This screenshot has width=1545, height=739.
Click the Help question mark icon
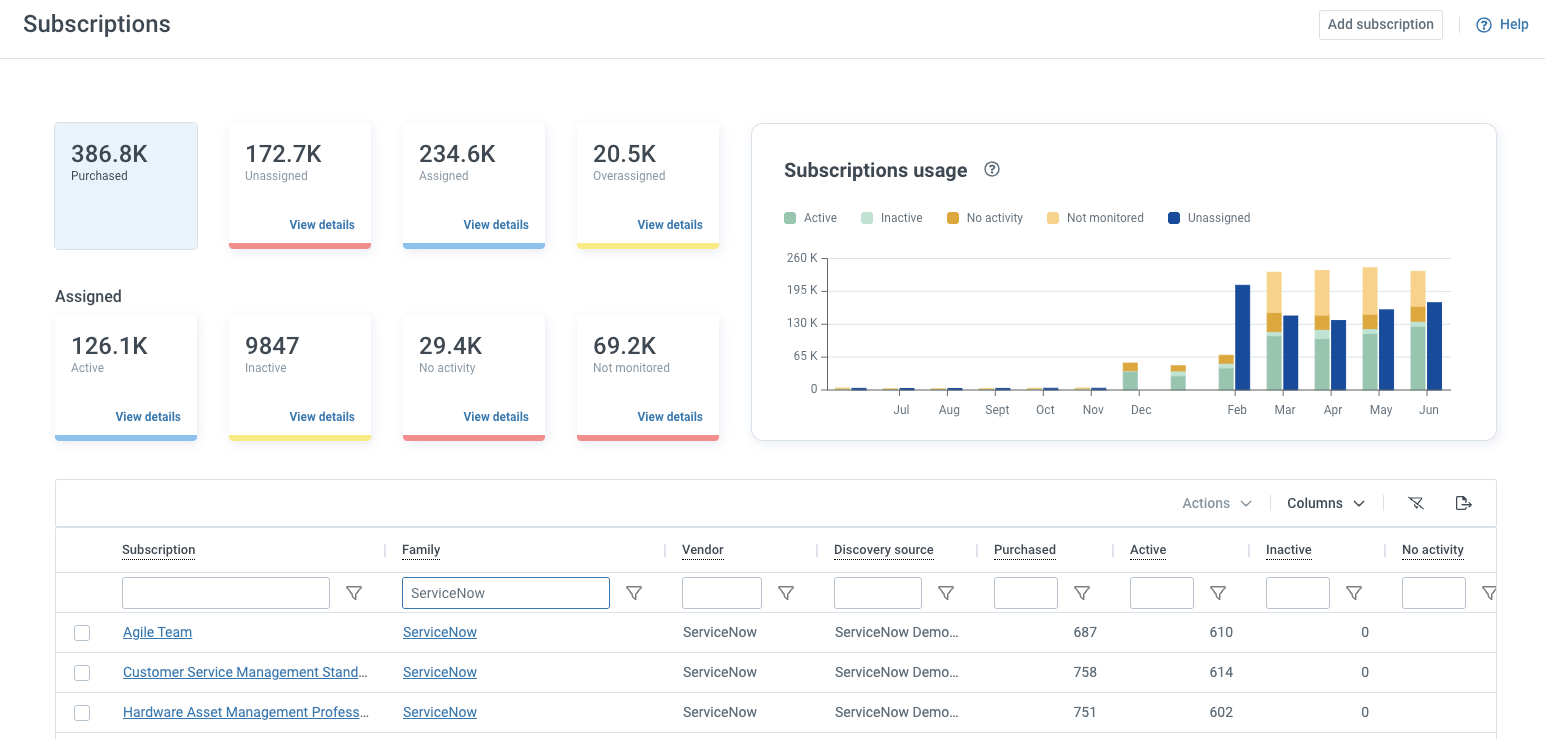[1484, 25]
